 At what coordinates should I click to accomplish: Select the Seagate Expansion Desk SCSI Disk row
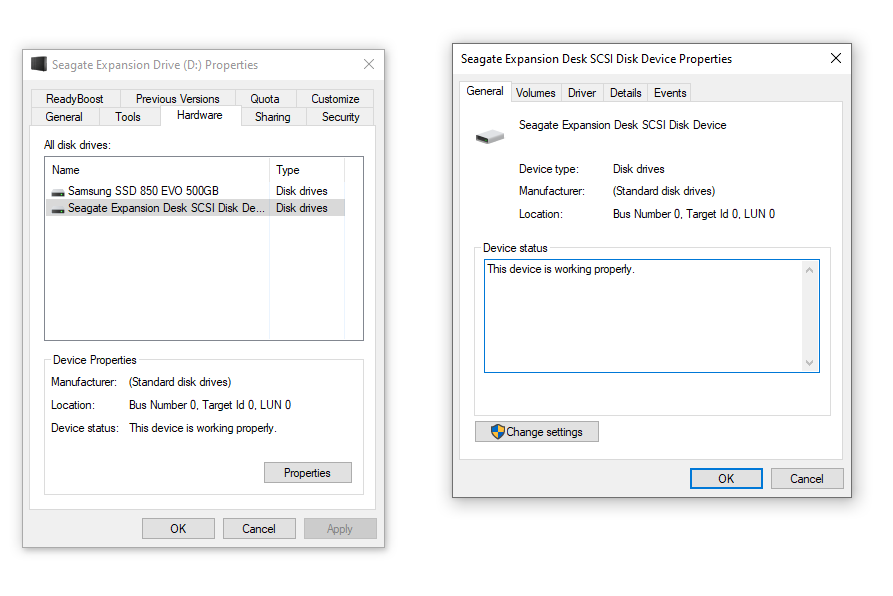point(195,208)
